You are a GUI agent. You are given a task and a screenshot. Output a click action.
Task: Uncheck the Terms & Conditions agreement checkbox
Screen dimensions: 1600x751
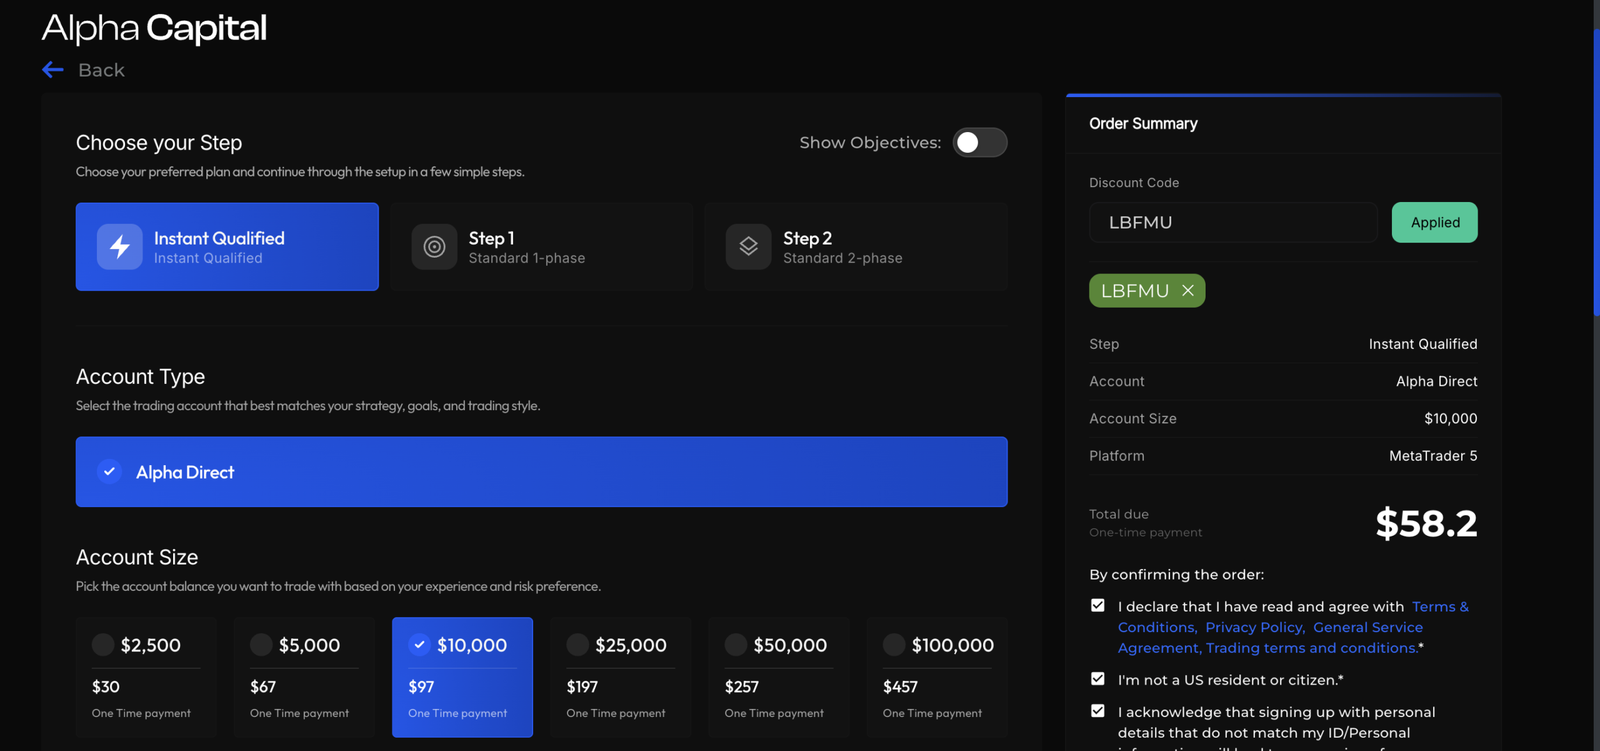1098,606
